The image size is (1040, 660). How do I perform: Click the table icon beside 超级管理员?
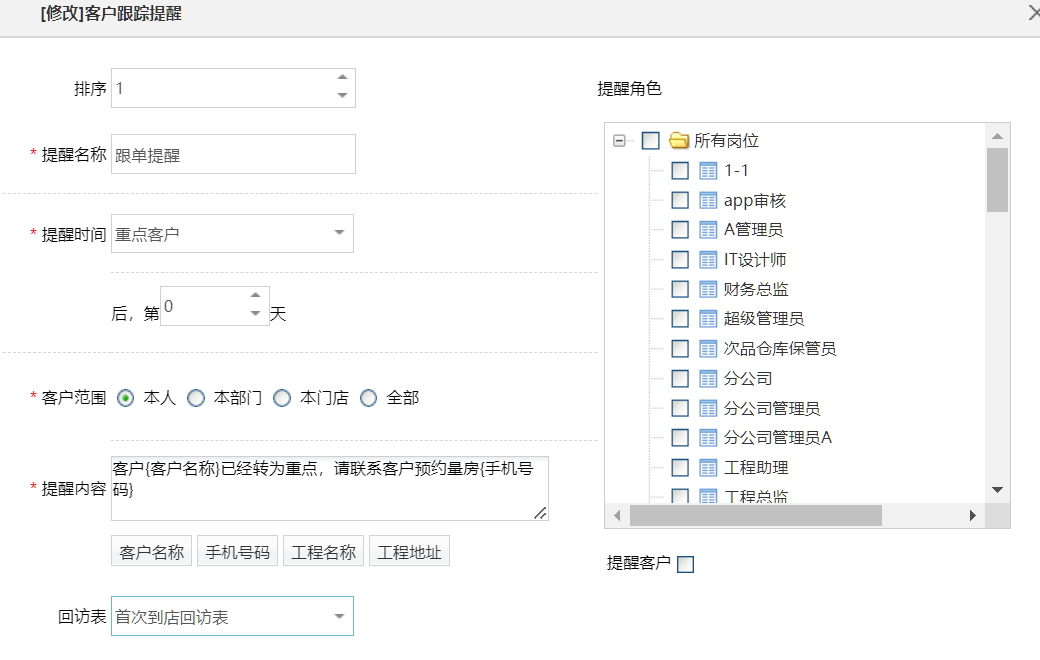click(709, 319)
